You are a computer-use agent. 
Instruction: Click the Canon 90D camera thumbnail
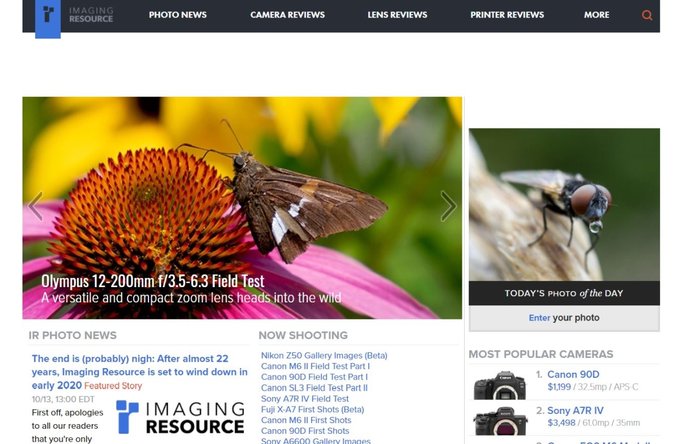[500, 385]
